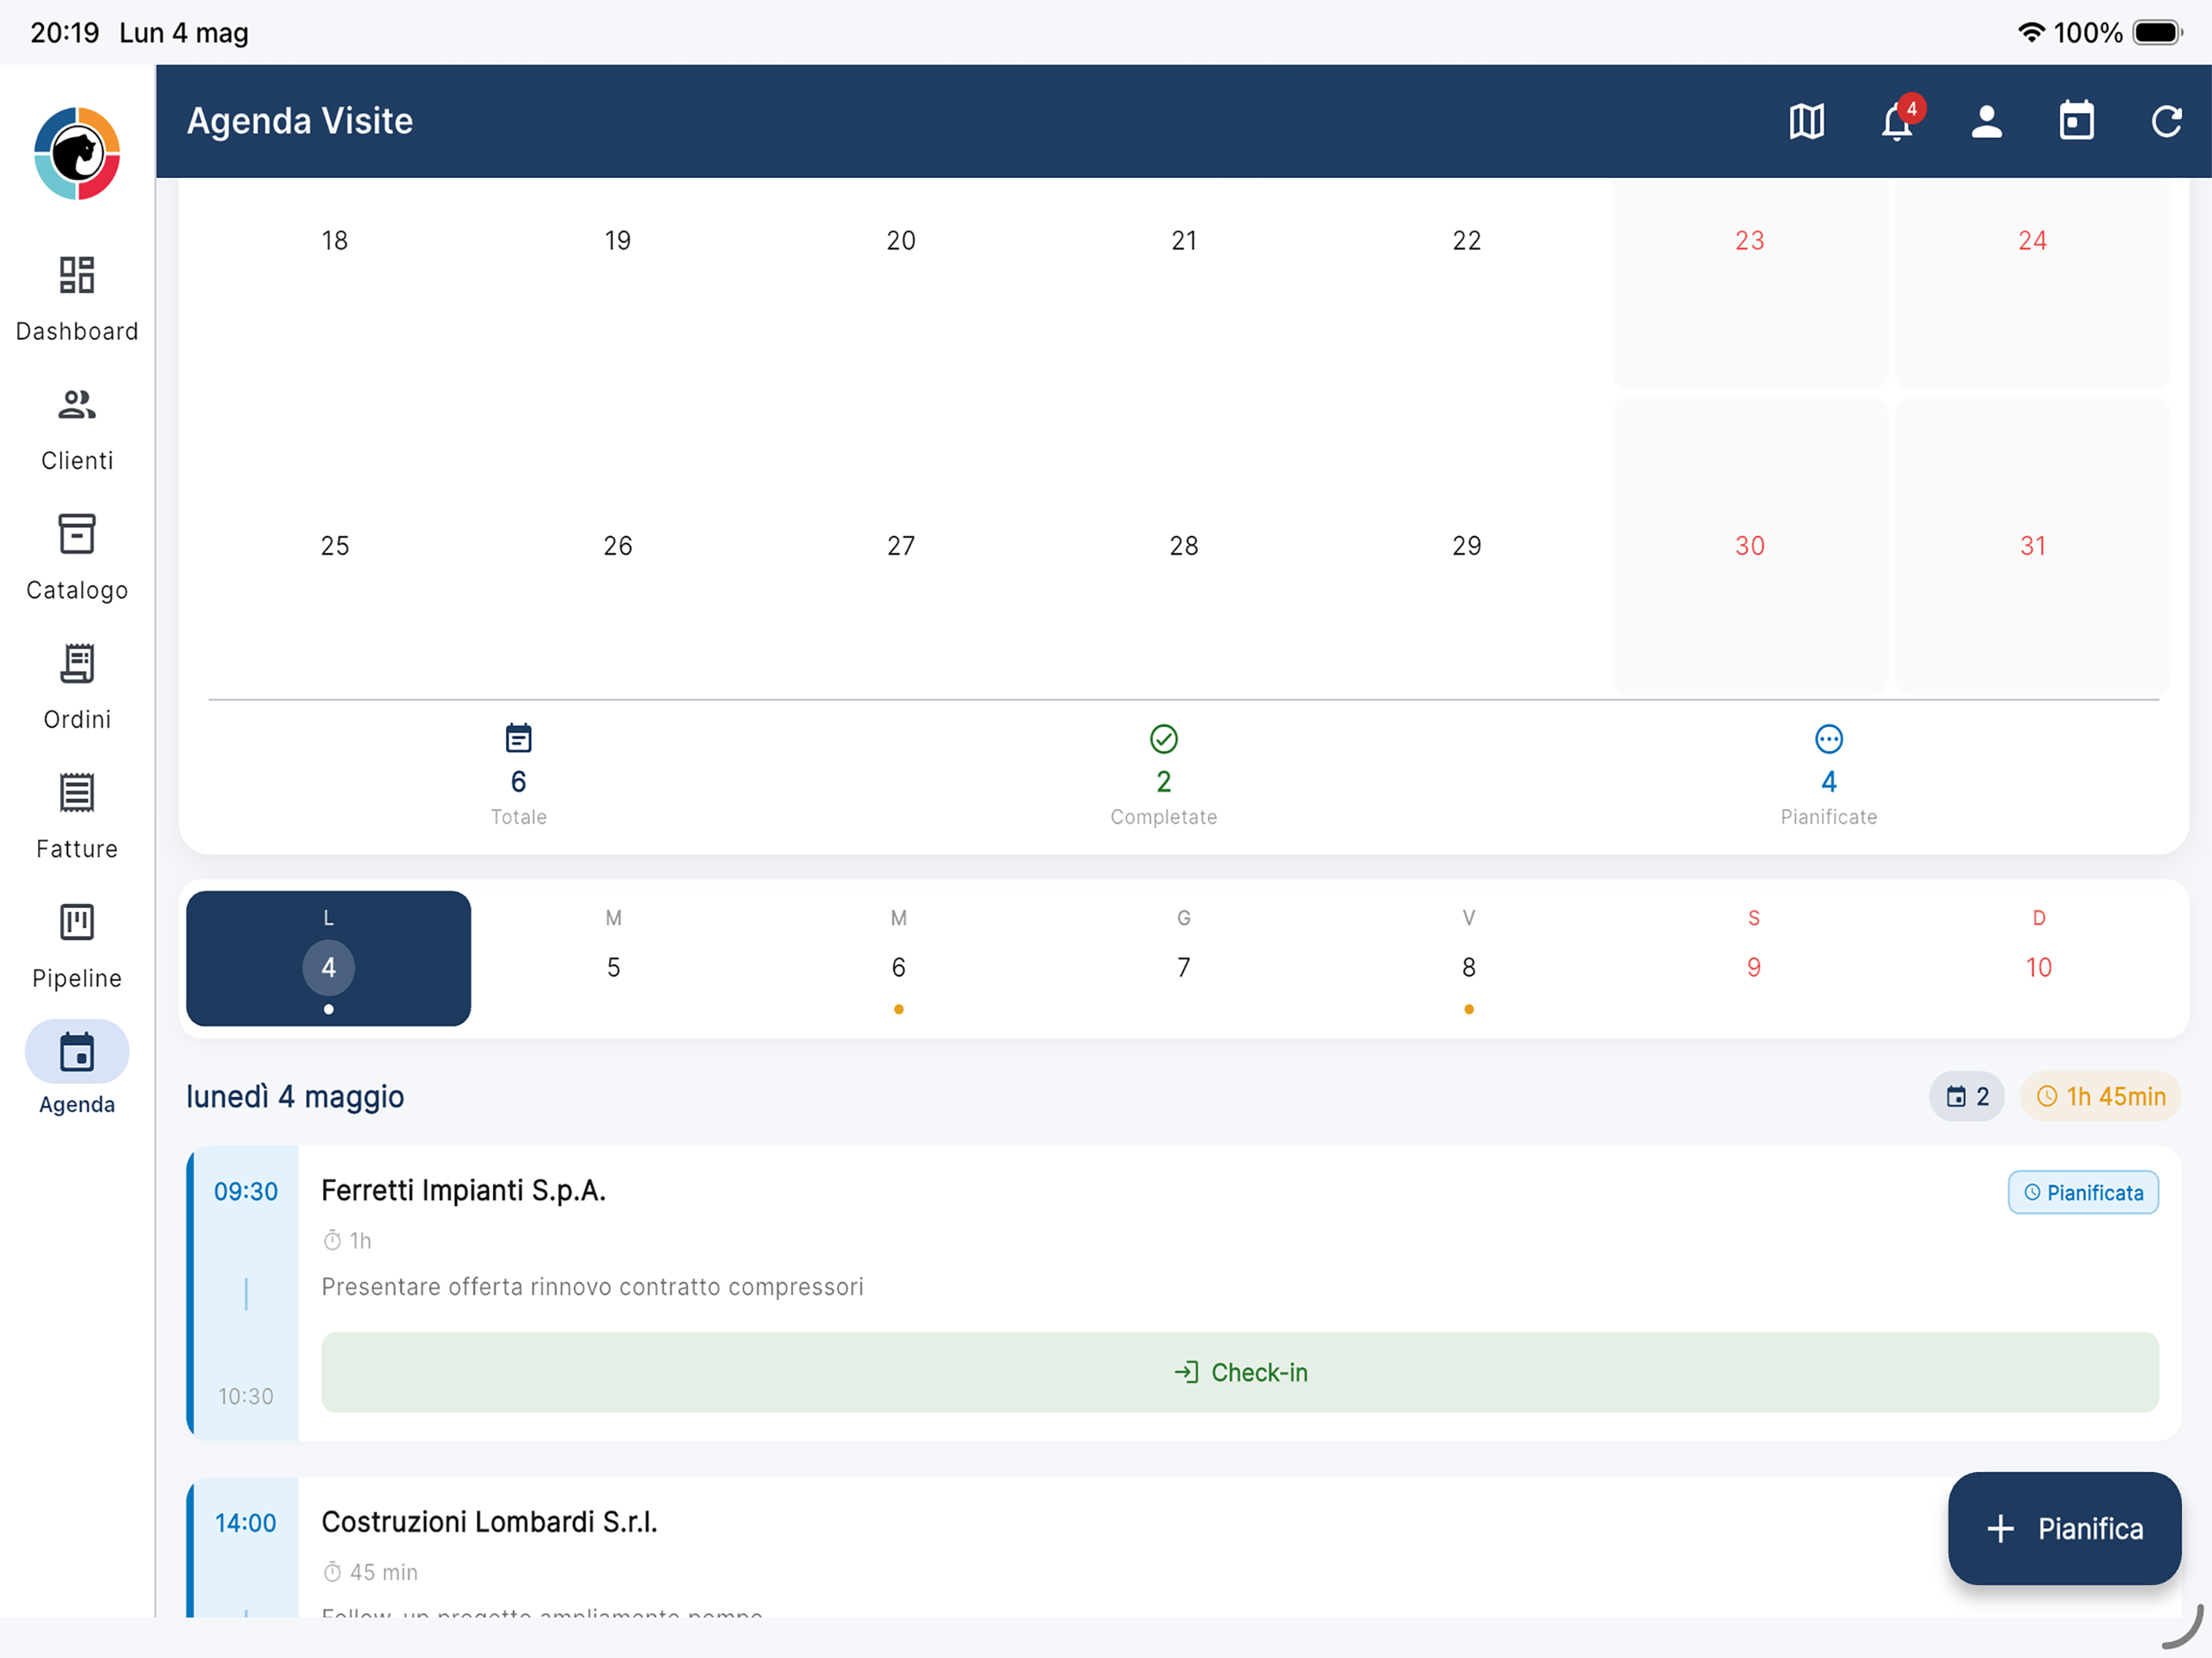Tap the Pianificata status badge
The height and width of the screenshot is (1658, 2212).
coord(2083,1192)
